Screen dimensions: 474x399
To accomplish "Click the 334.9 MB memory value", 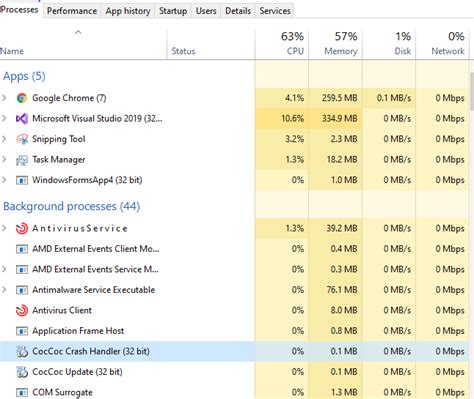I will [339, 119].
